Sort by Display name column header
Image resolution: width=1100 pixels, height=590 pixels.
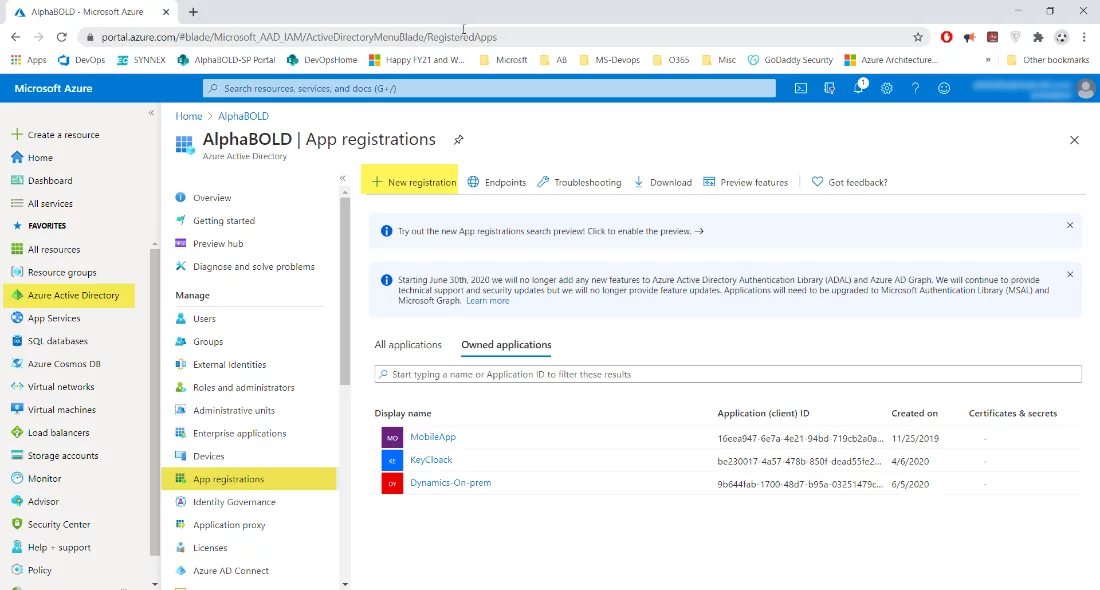pos(403,413)
